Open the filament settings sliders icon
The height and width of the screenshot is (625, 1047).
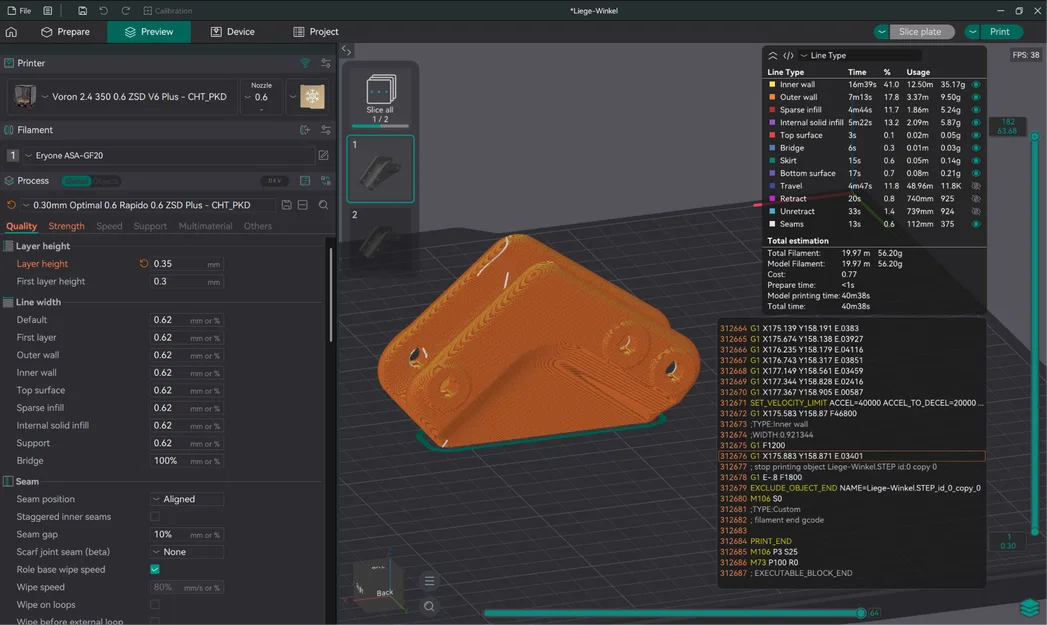326,130
